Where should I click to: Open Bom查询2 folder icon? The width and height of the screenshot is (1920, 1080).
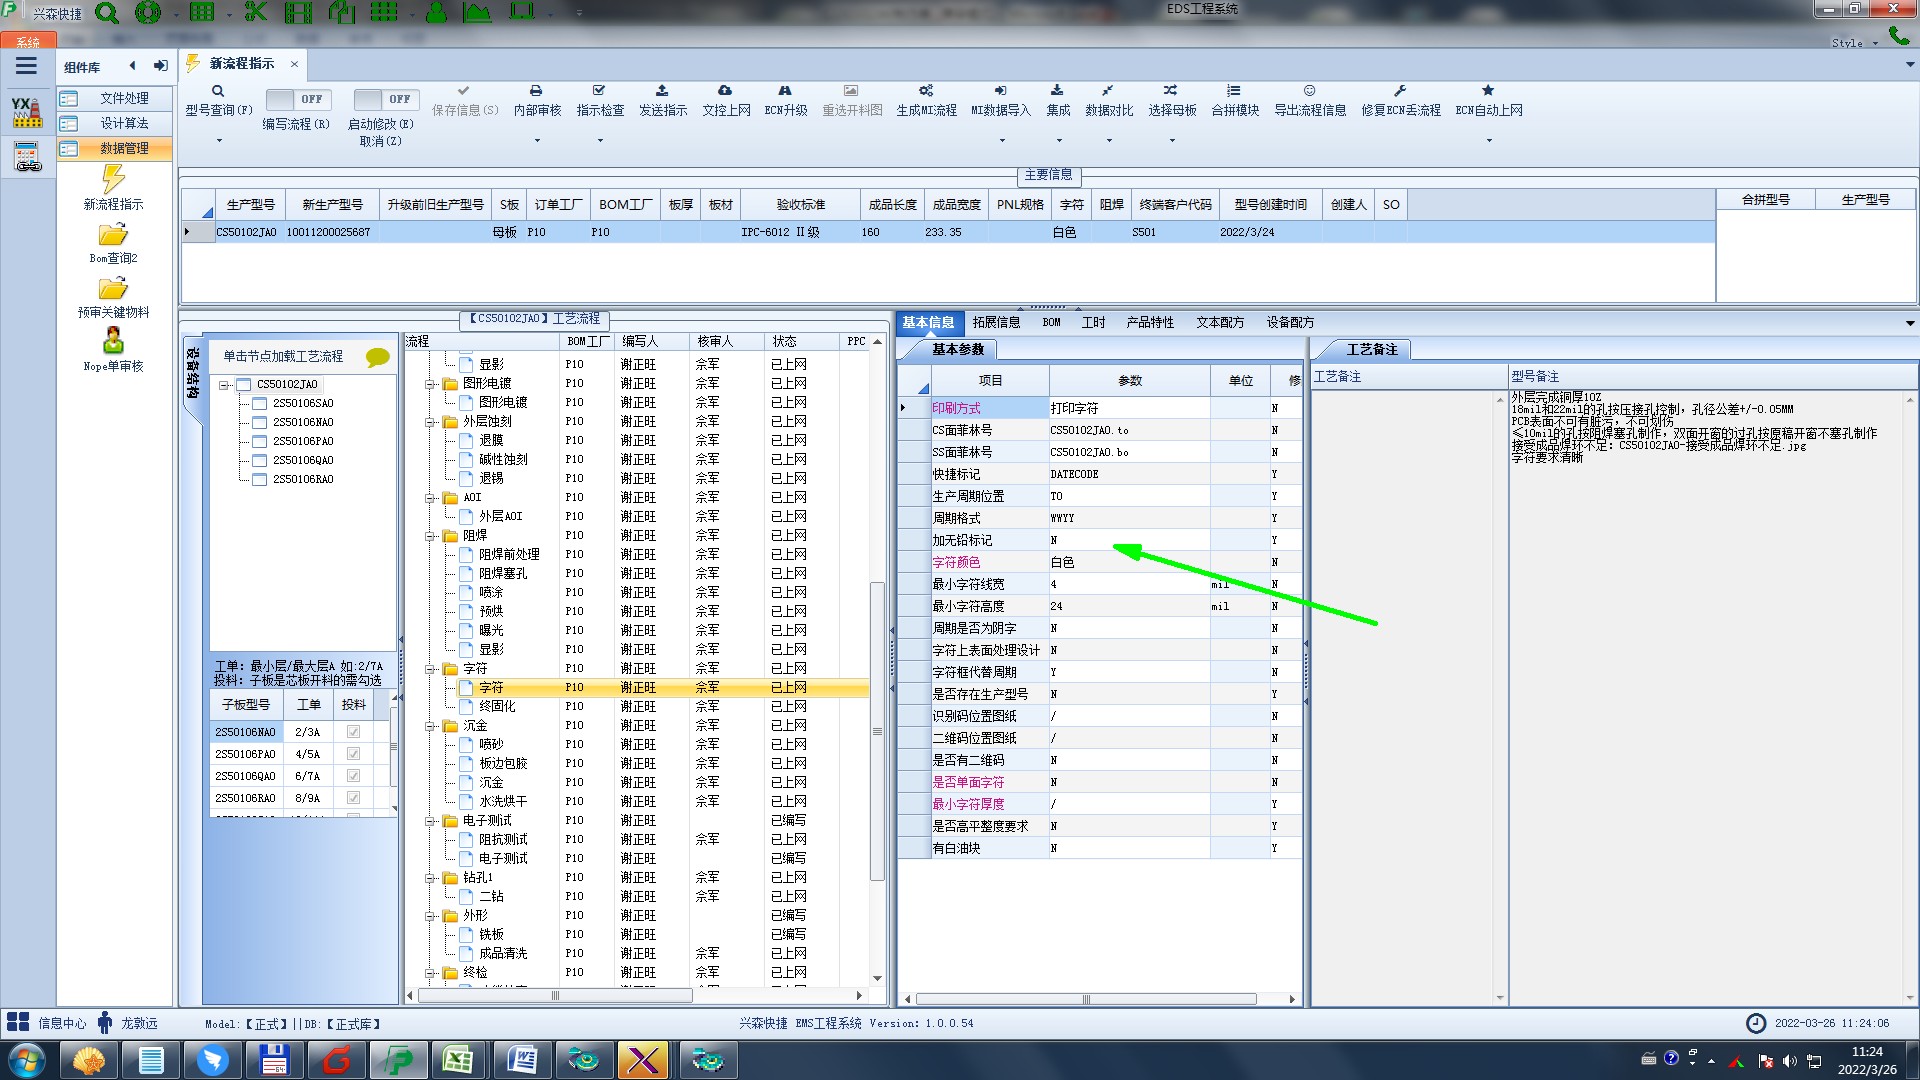[x=113, y=235]
